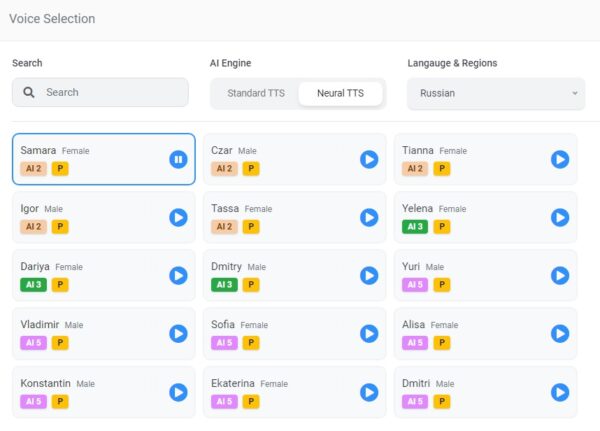Pause the Samara voice preview
This screenshot has height=431, width=600.
(178, 159)
